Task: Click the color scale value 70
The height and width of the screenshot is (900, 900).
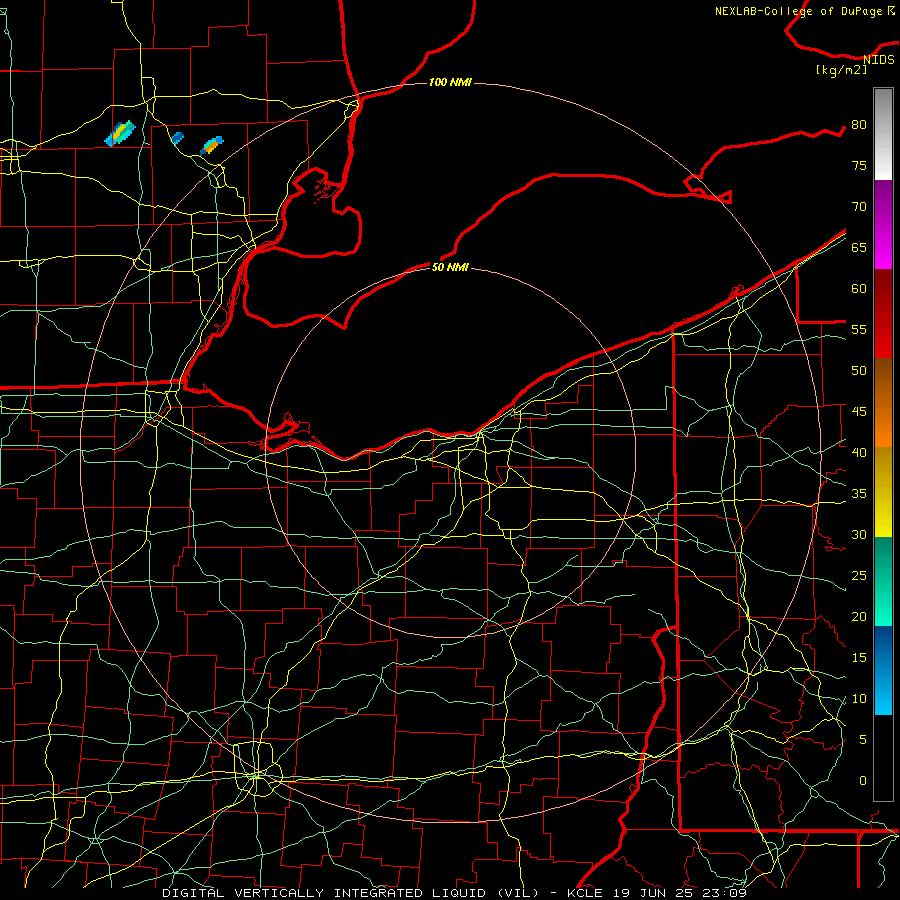Action: coord(859,207)
